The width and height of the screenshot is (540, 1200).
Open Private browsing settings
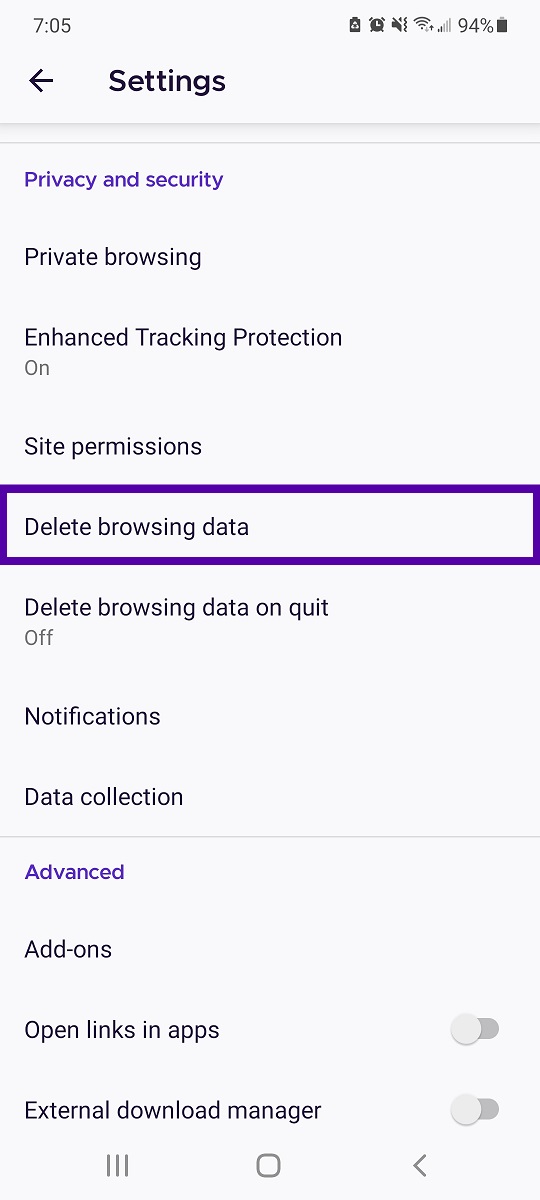270,257
